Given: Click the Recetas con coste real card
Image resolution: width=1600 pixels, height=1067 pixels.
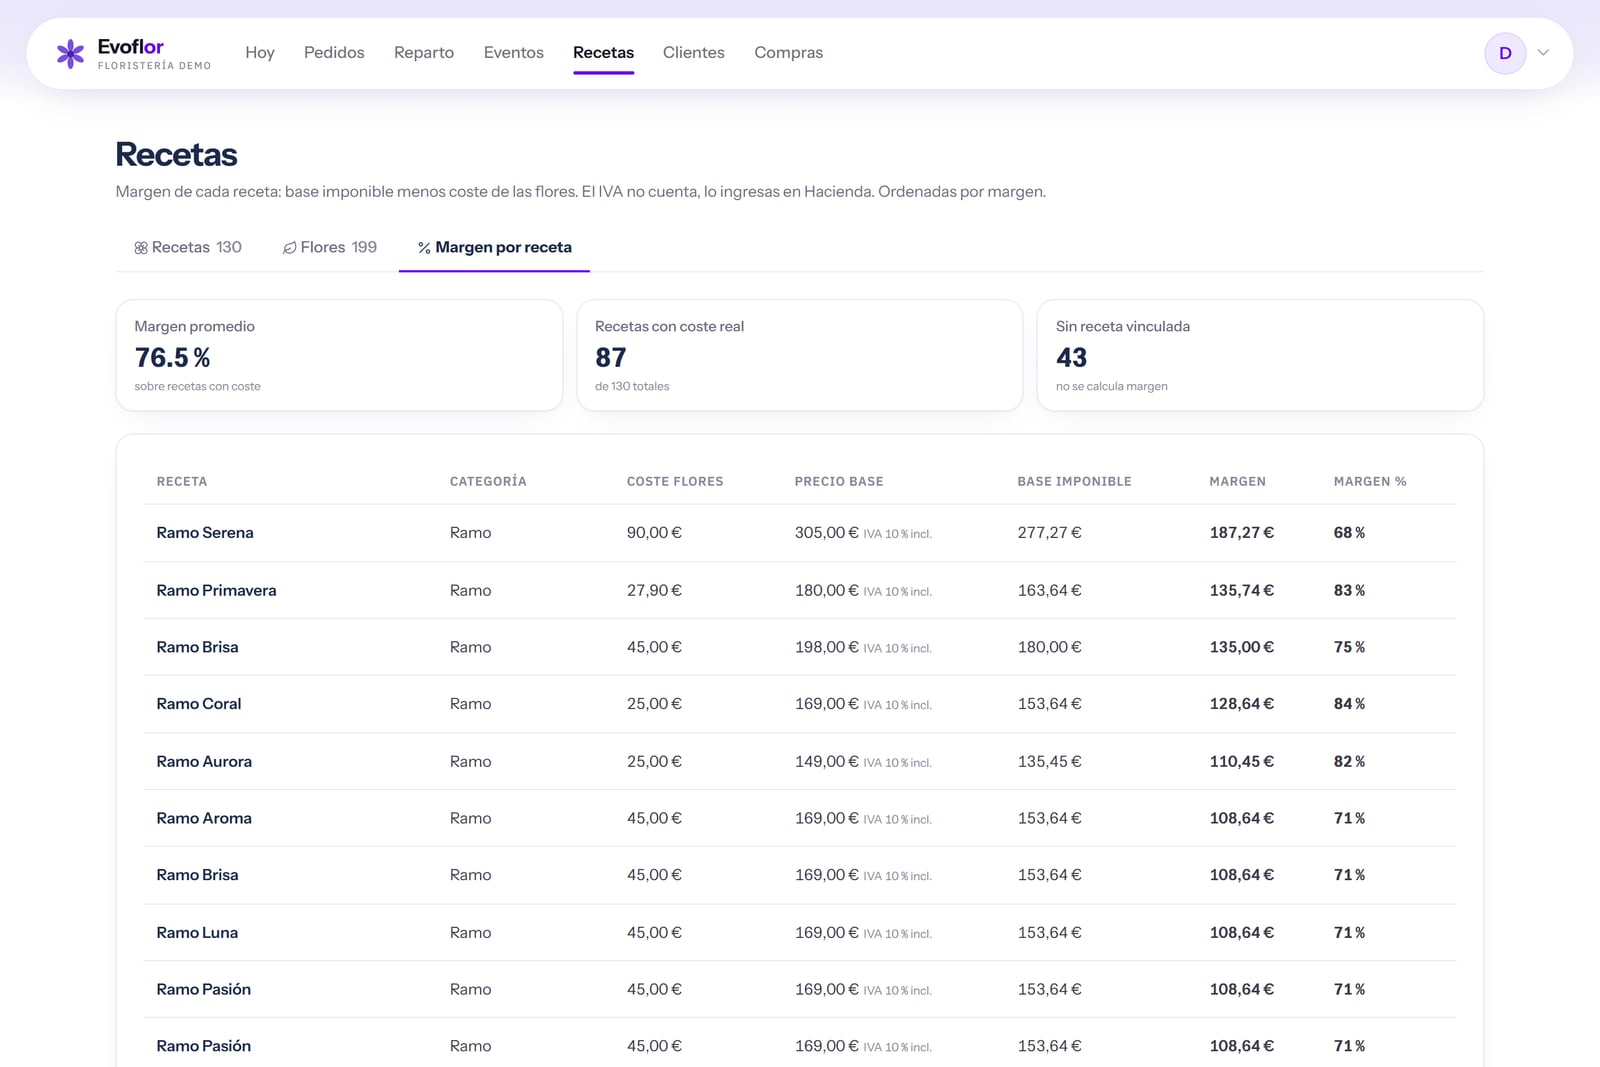Looking at the screenshot, I should click(800, 355).
